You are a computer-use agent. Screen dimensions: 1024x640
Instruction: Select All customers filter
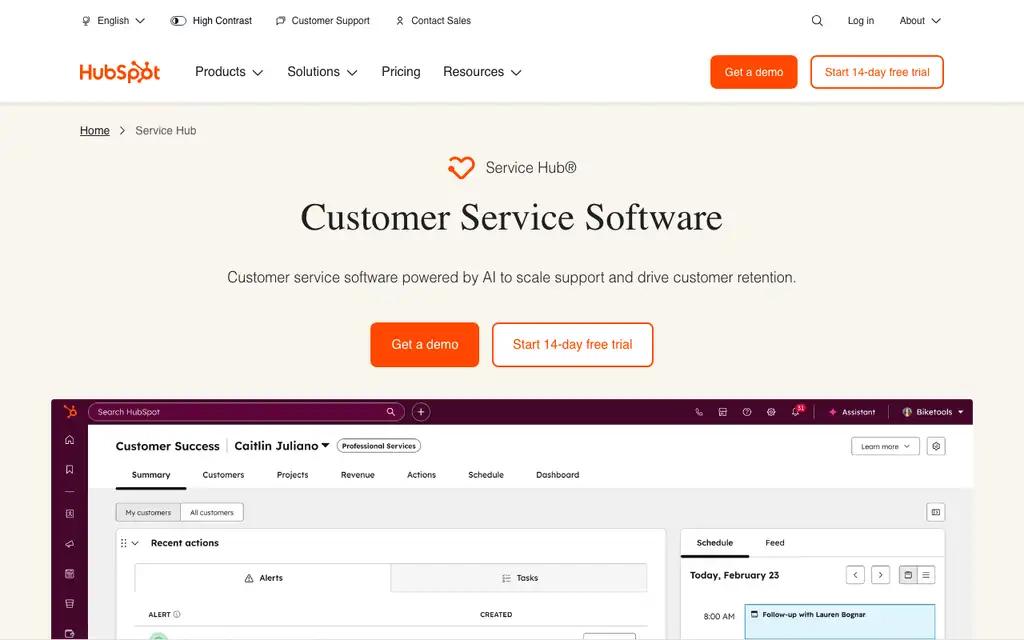(x=212, y=513)
